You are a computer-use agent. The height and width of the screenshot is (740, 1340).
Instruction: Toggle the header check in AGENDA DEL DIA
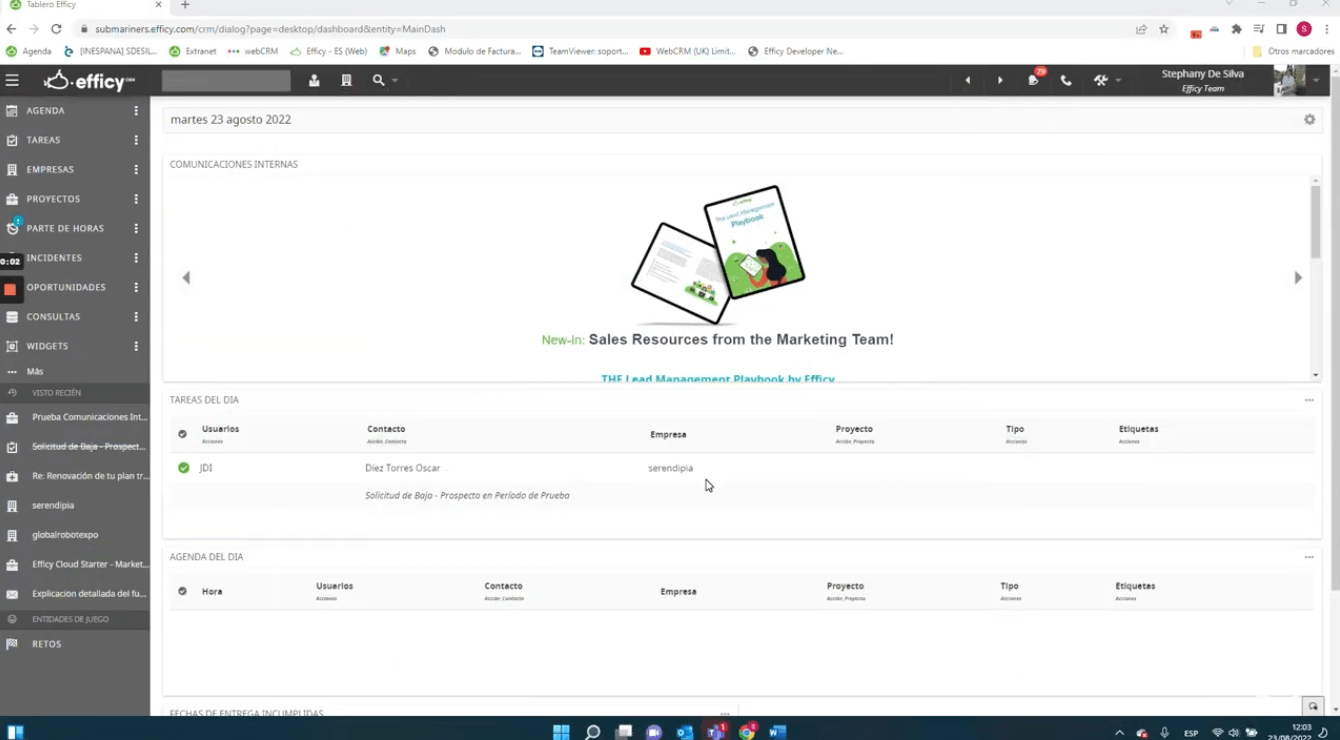tap(183, 591)
